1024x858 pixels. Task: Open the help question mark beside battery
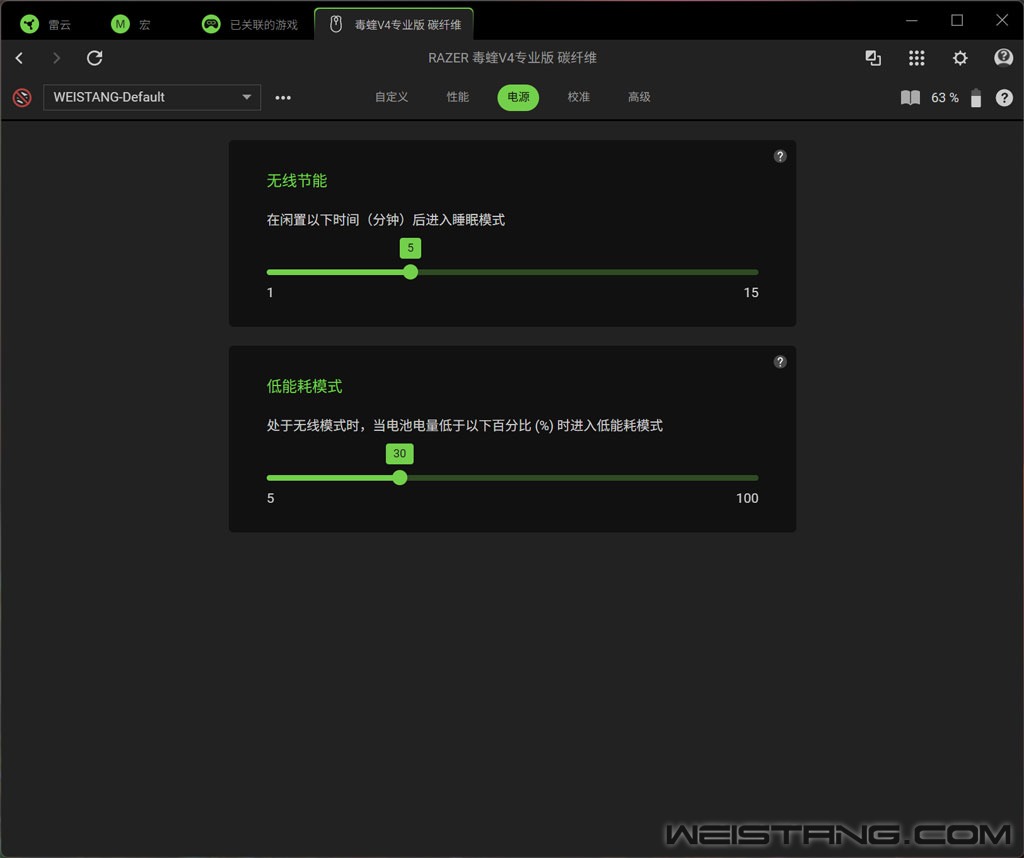[1004, 98]
